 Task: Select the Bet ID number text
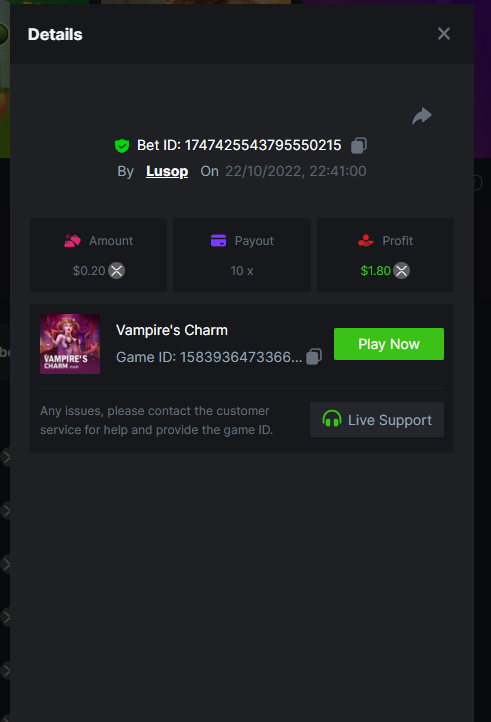click(x=263, y=146)
